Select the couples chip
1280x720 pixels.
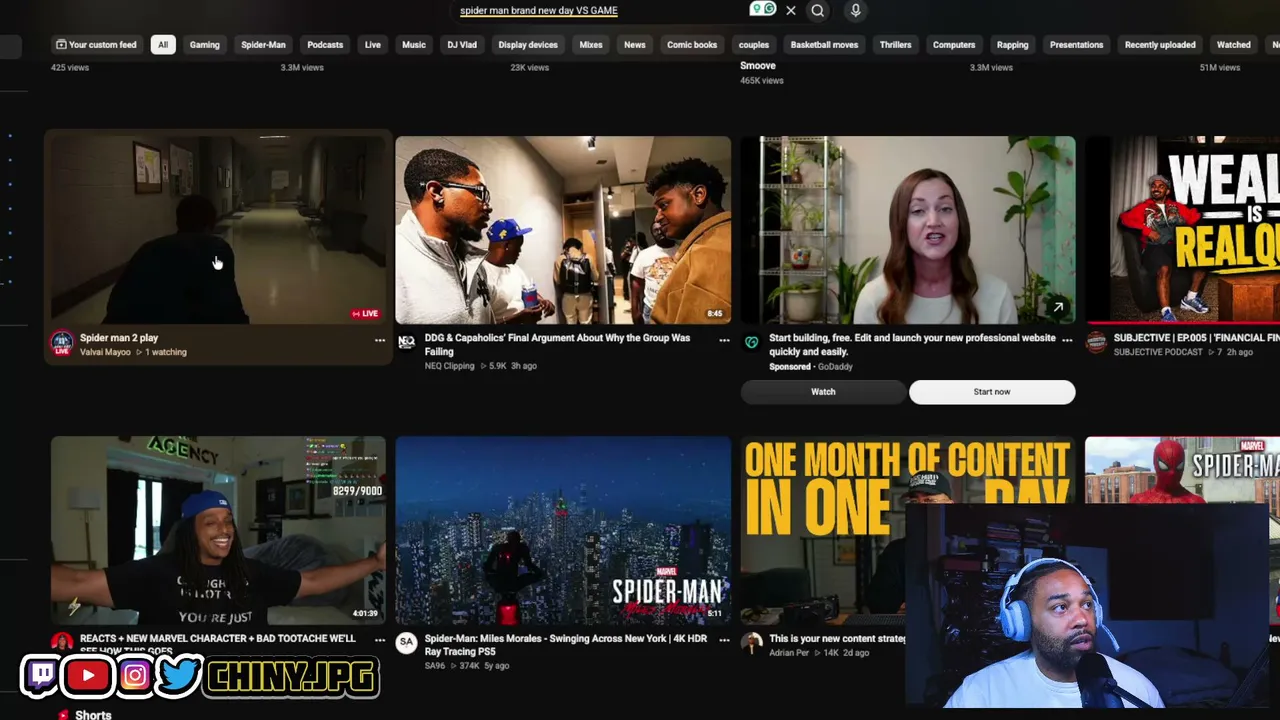[x=754, y=45]
